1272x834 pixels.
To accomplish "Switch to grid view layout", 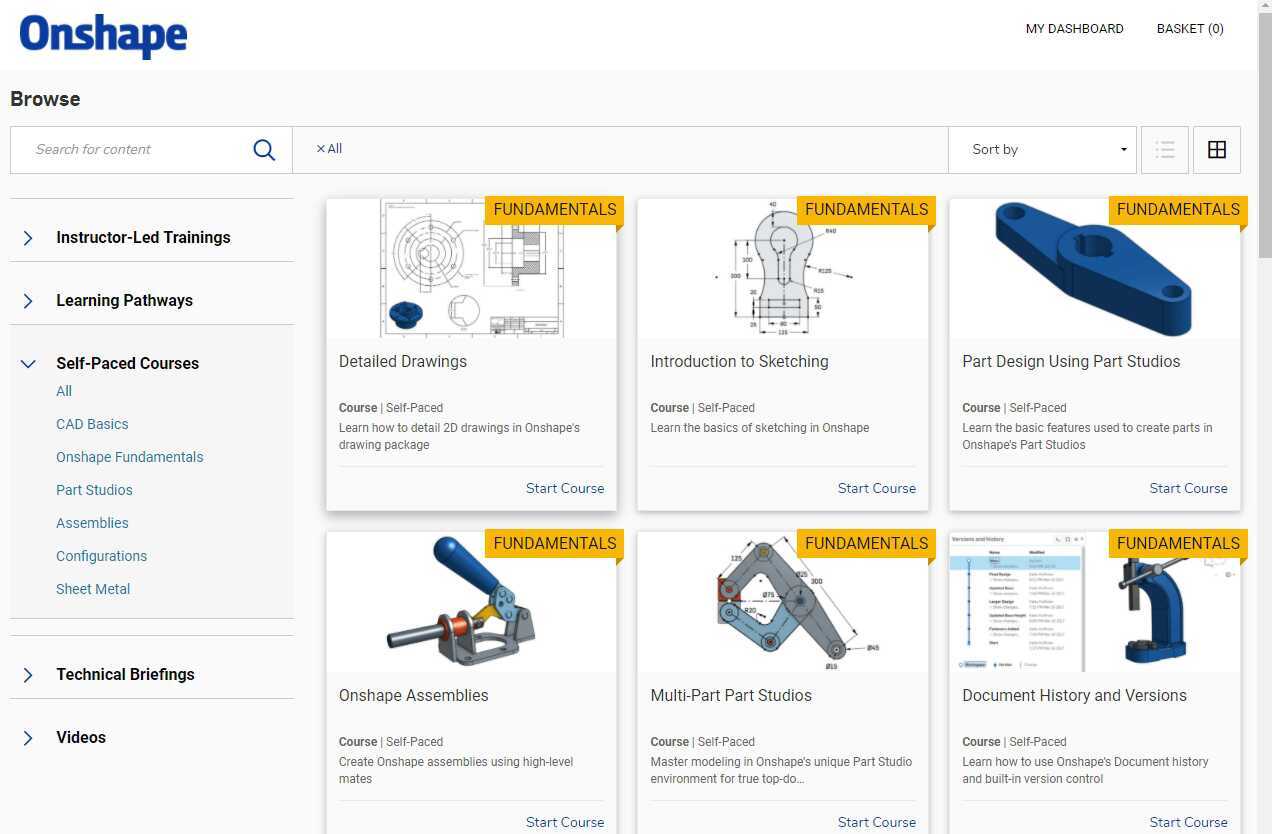I will click(1217, 149).
